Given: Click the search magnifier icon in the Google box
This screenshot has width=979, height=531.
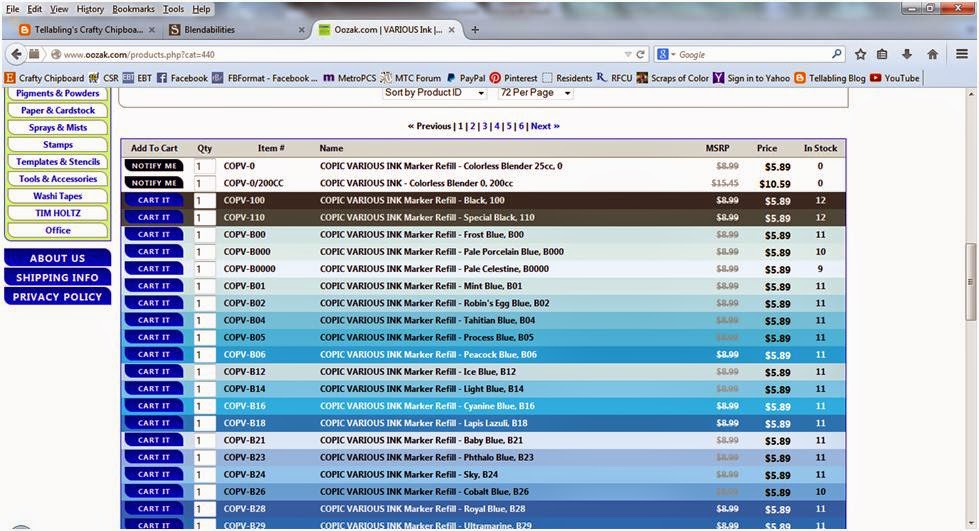Looking at the screenshot, I should pos(837,54).
